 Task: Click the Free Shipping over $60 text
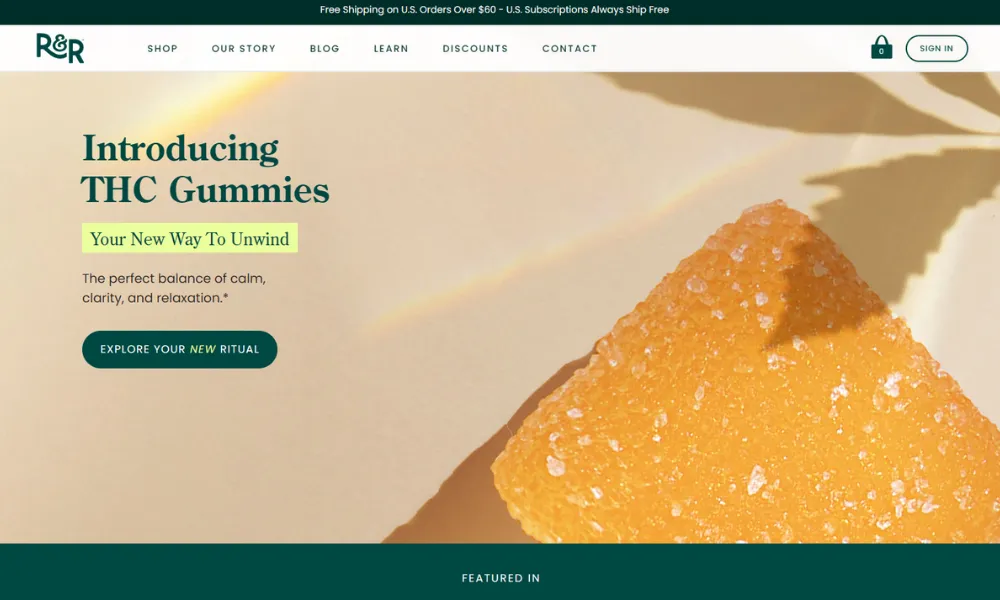tap(408, 10)
